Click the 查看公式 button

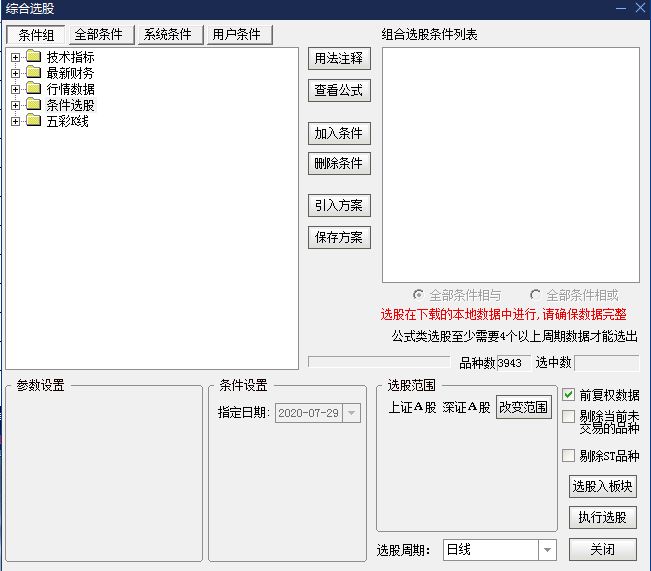pos(339,90)
